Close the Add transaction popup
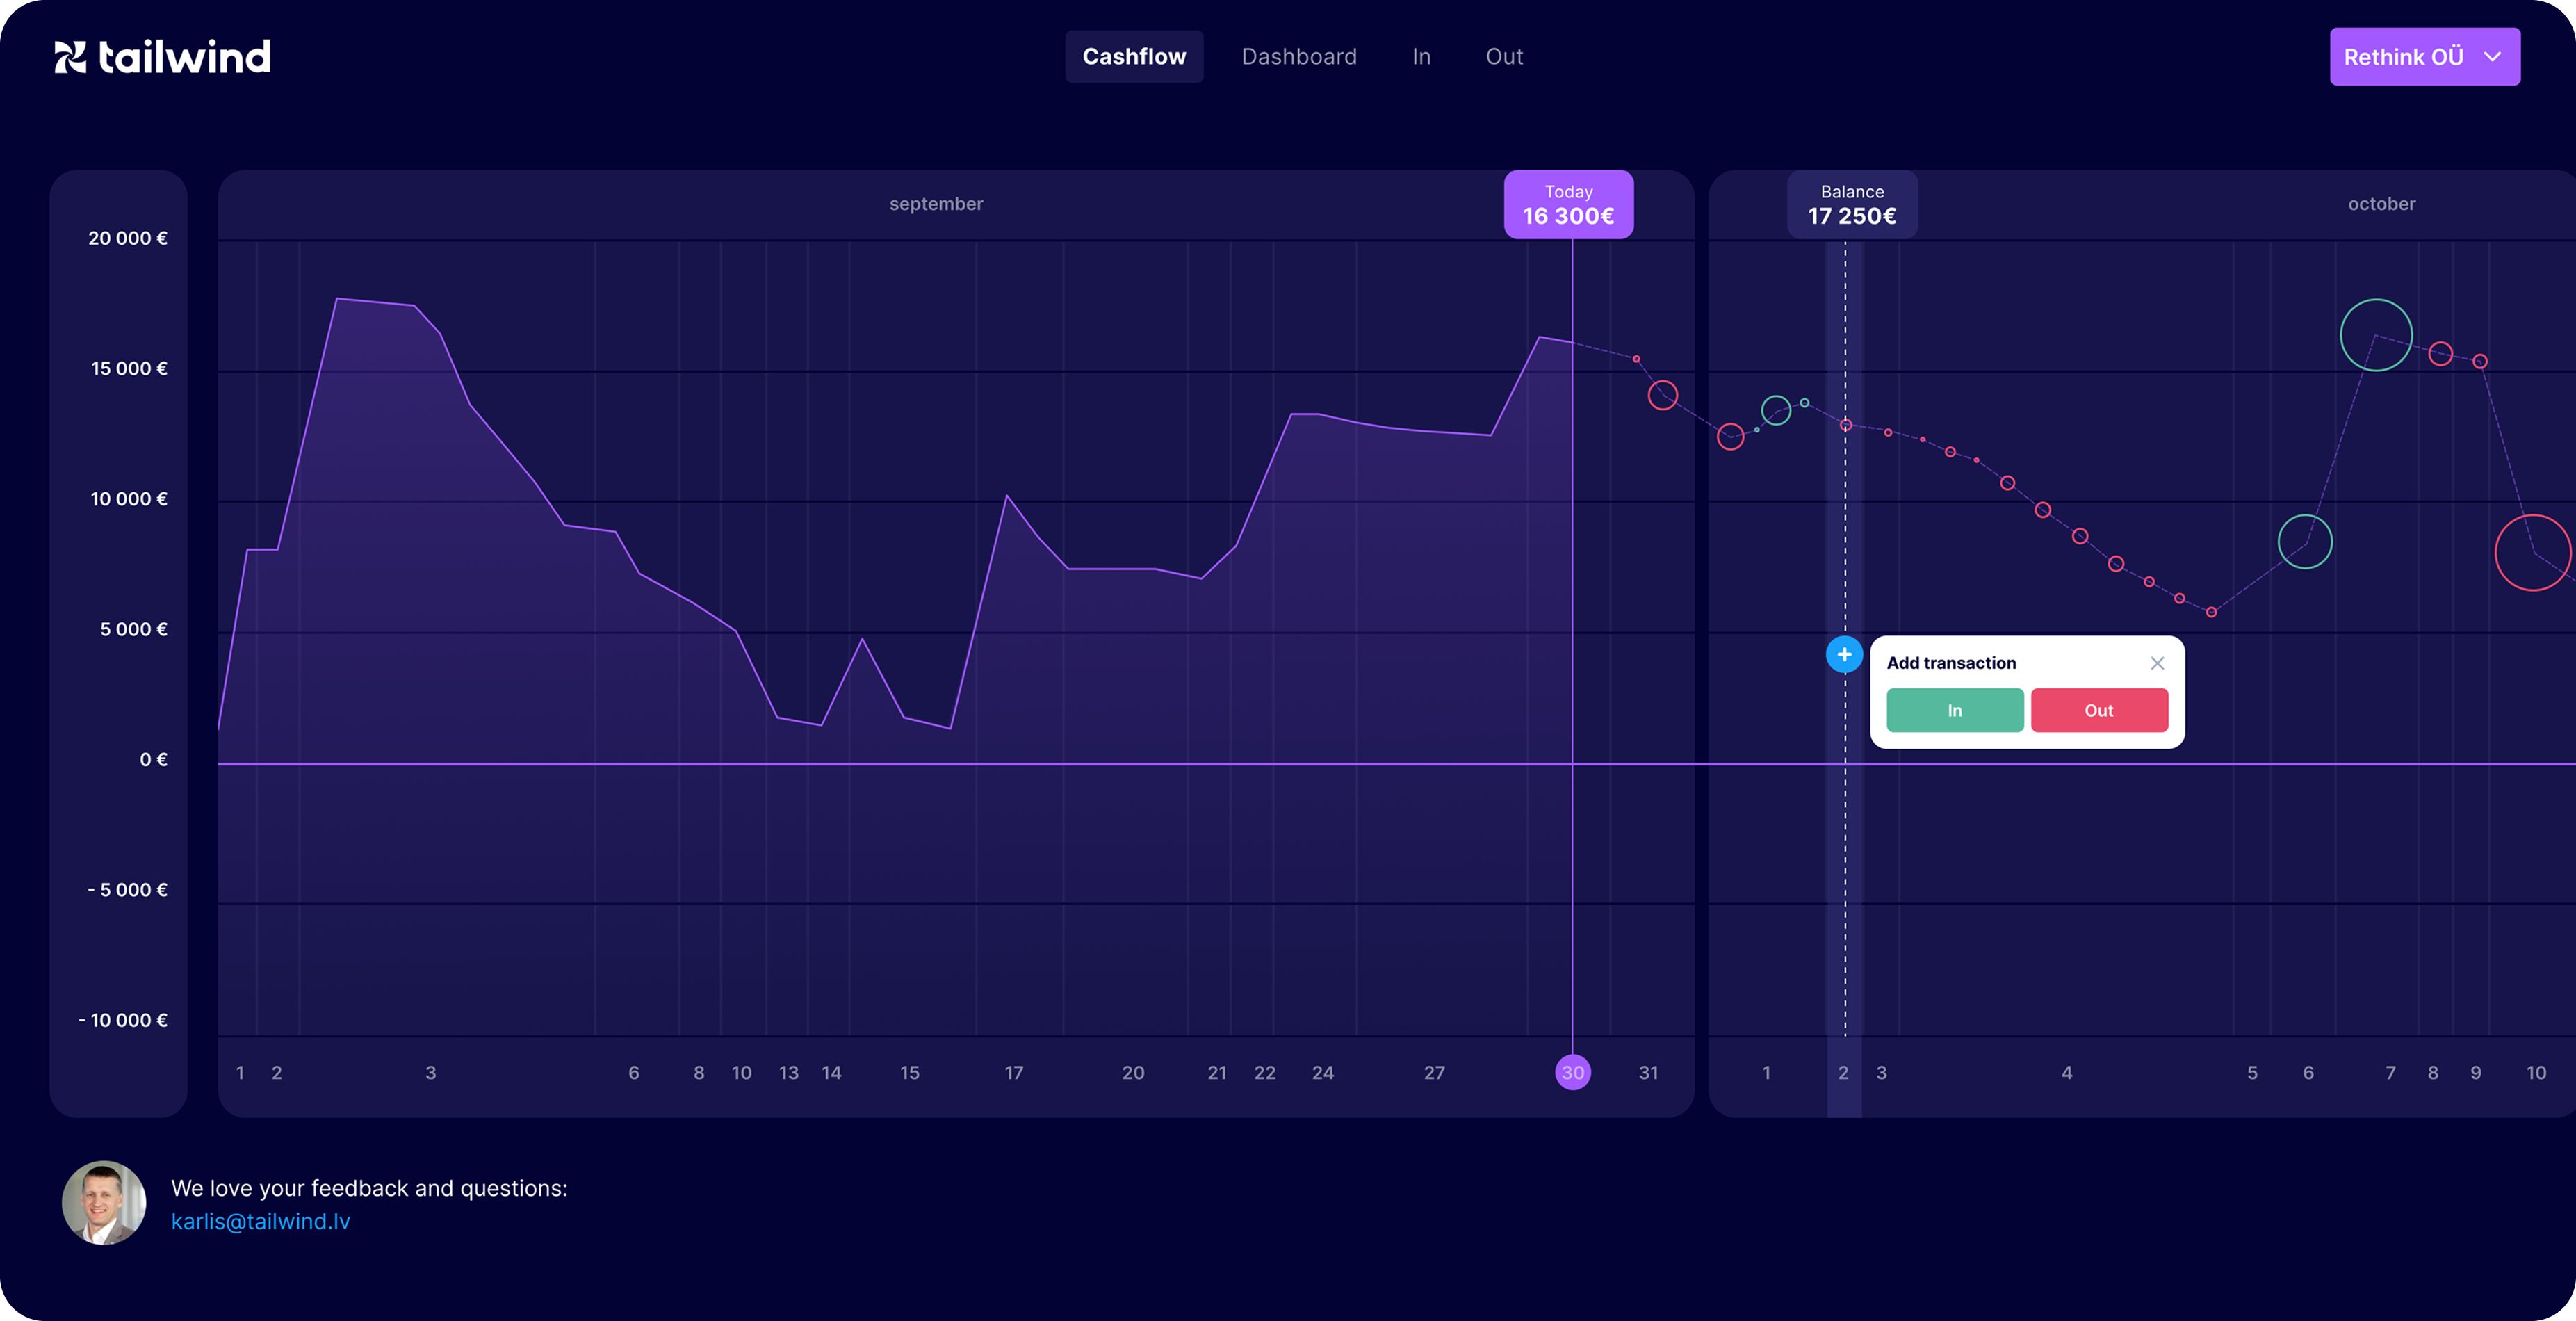2576x1321 pixels. pyautogui.click(x=2157, y=663)
